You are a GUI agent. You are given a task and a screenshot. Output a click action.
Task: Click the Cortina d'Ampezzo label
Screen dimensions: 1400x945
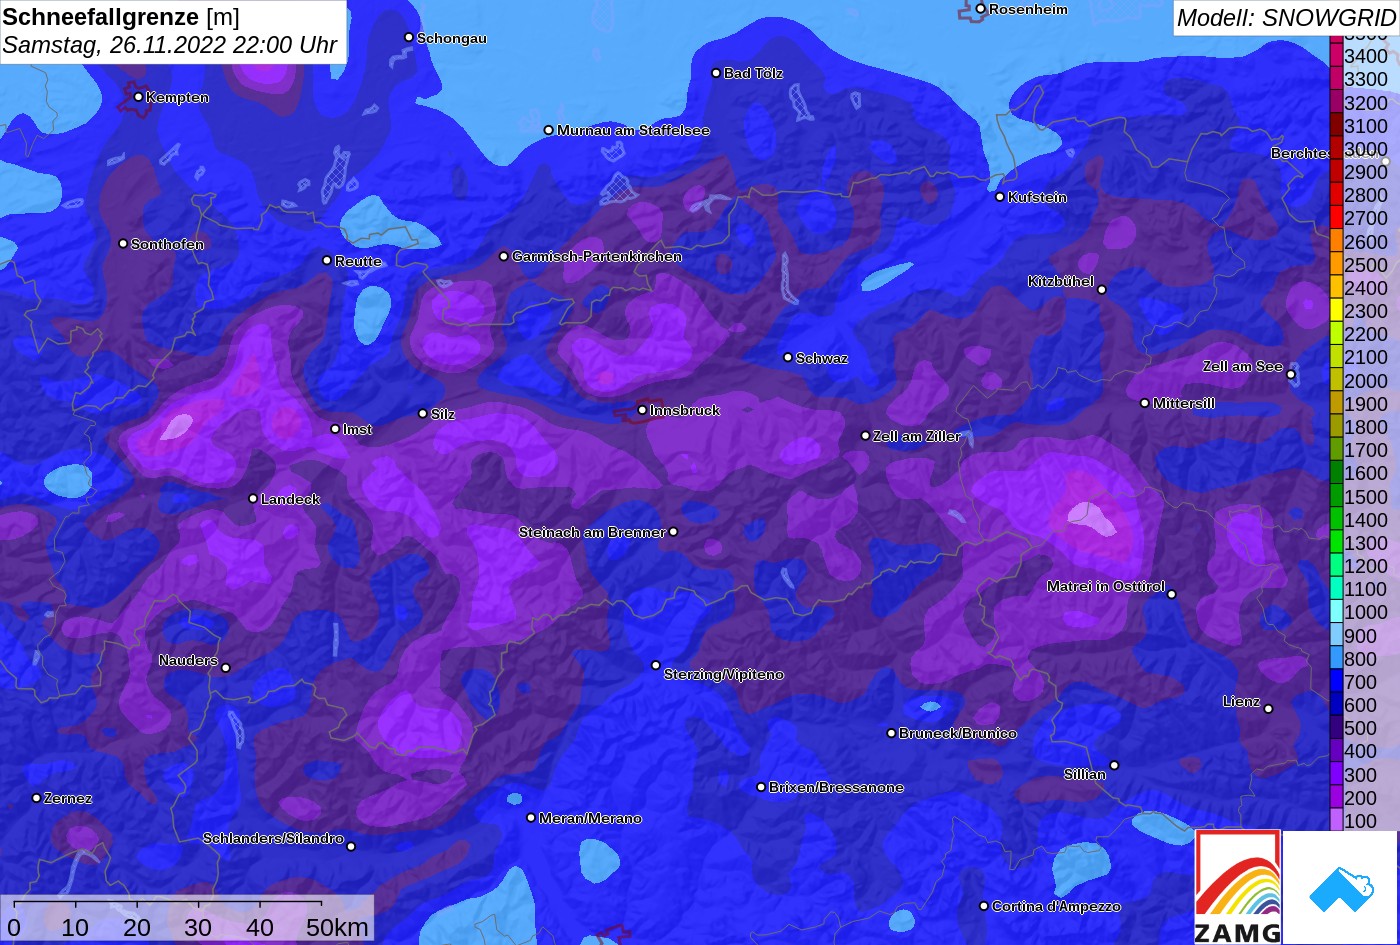[1056, 906]
